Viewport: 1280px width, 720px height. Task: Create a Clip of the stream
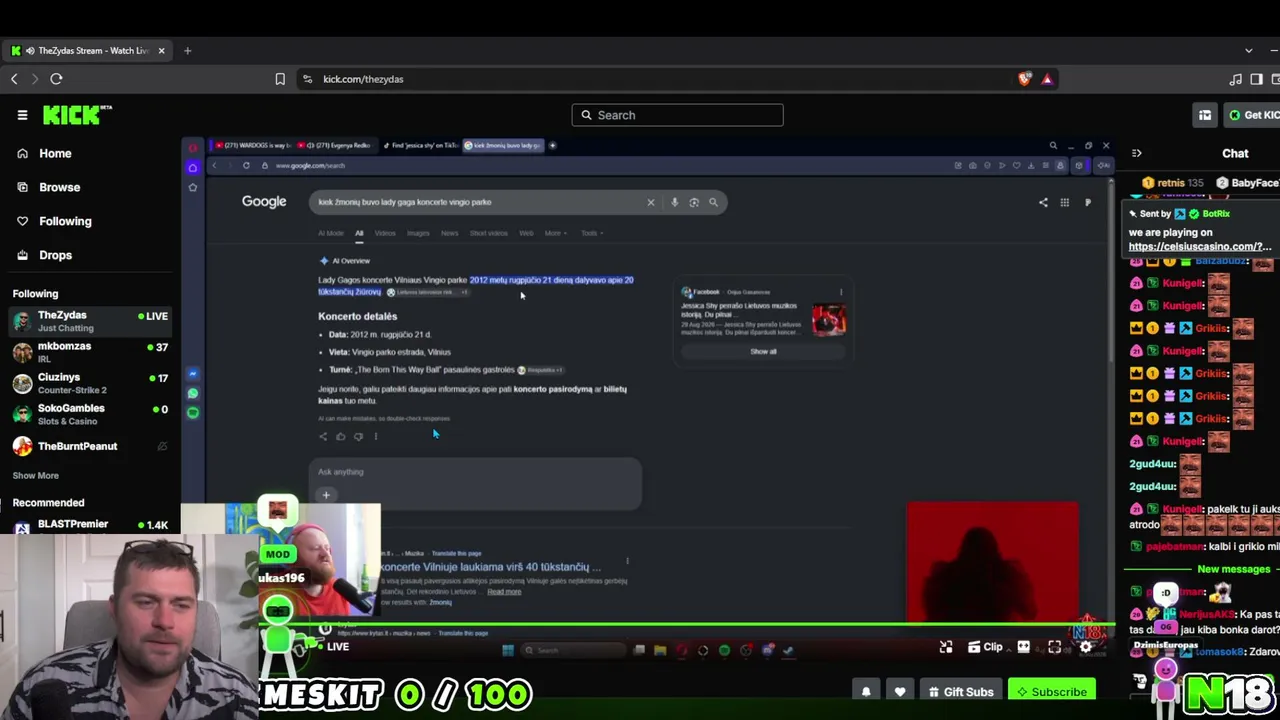(x=985, y=647)
